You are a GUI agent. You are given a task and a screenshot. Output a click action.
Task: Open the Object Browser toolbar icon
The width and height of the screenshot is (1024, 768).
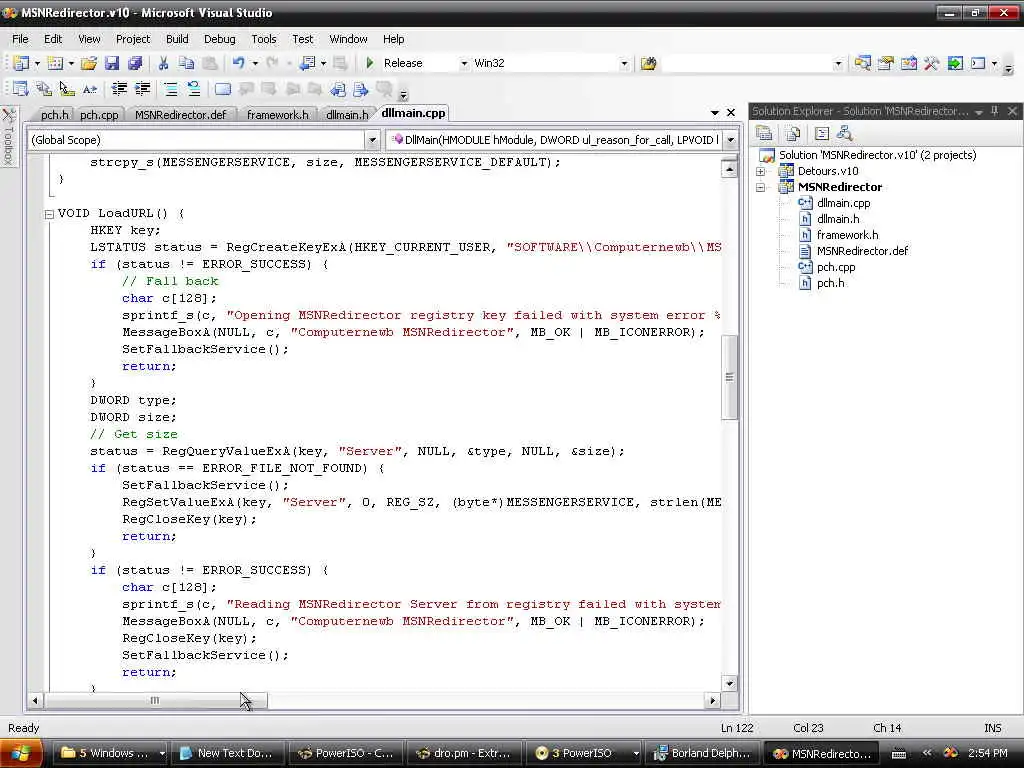[x=909, y=63]
